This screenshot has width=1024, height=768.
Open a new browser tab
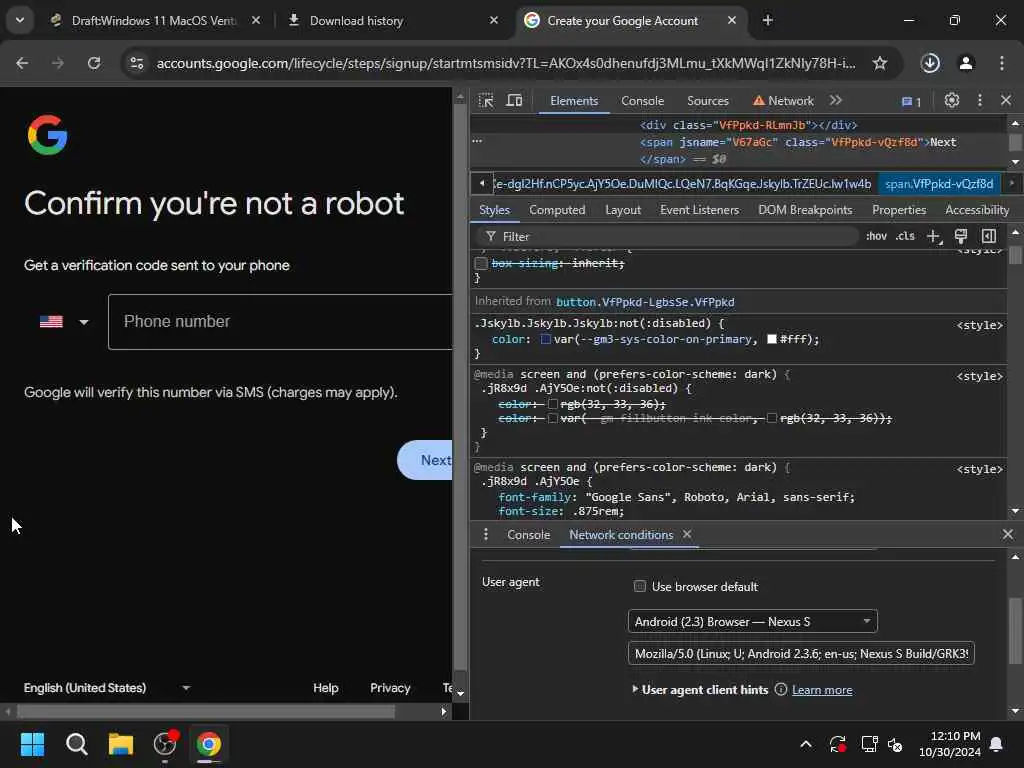tap(767, 20)
